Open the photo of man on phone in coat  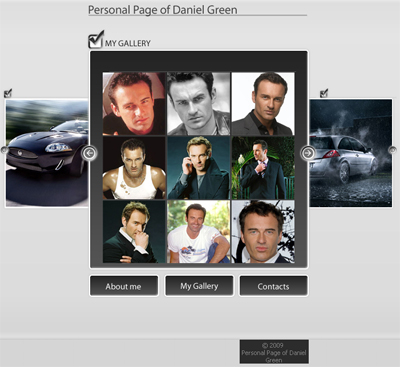coord(199,168)
